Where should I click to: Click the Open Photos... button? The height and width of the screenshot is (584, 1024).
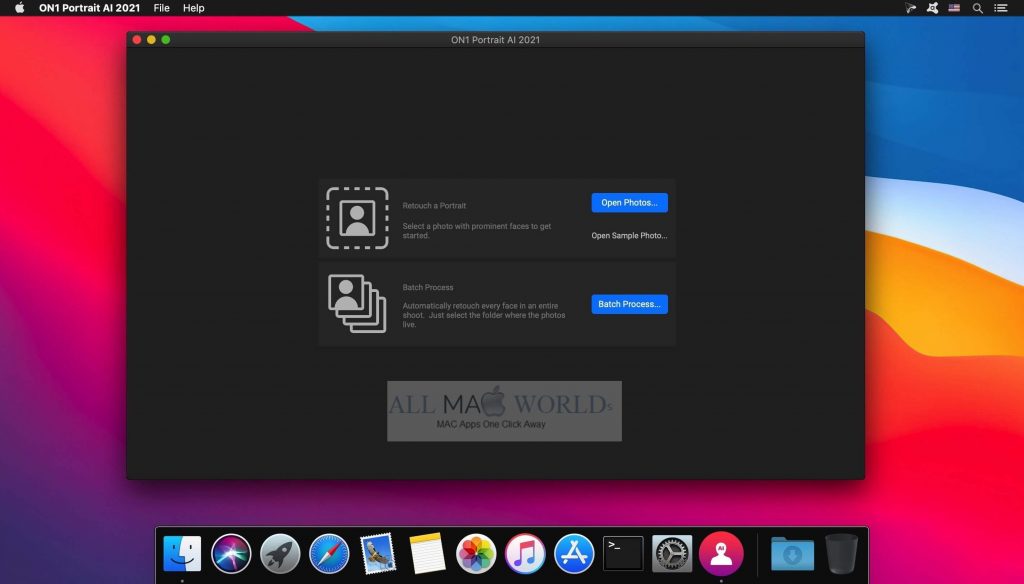pos(629,203)
